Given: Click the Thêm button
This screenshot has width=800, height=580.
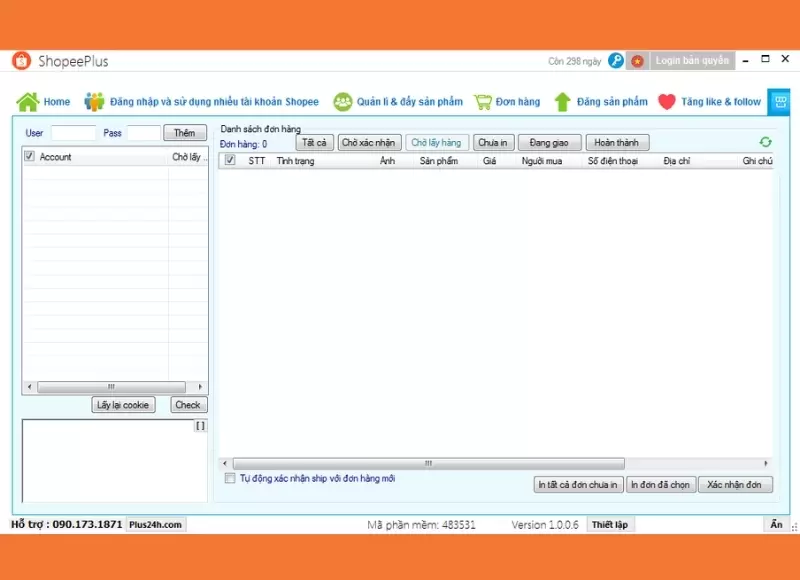Looking at the screenshot, I should point(185,133).
